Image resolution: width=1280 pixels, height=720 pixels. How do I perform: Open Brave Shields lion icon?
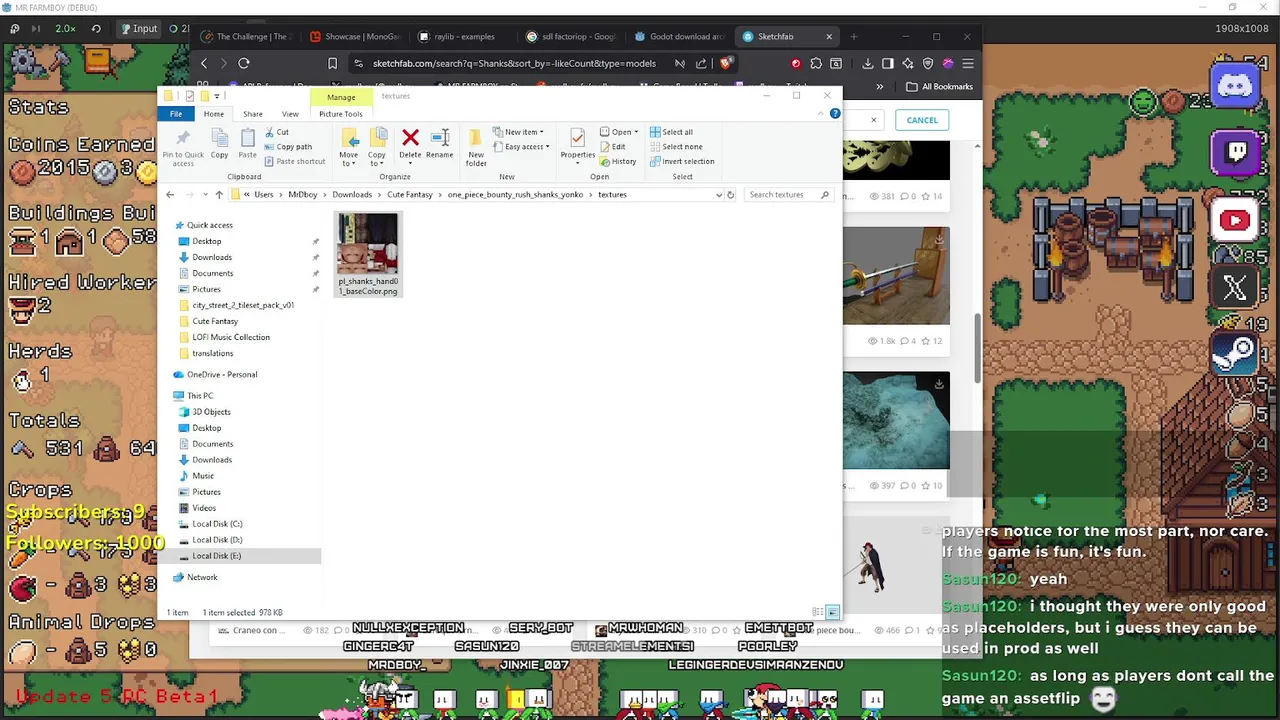coord(726,63)
